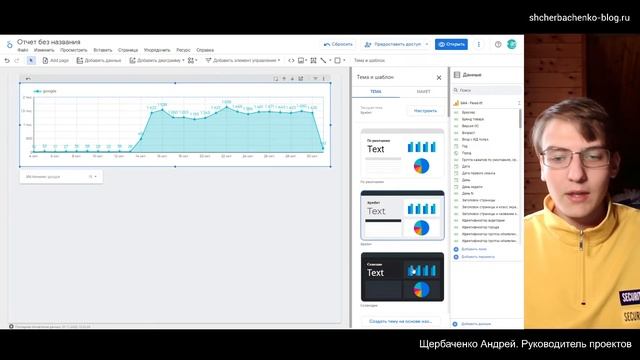Image resolution: width=640 pixels, height=360 pixels.
Task: Open the Страница menu
Action: (128, 50)
